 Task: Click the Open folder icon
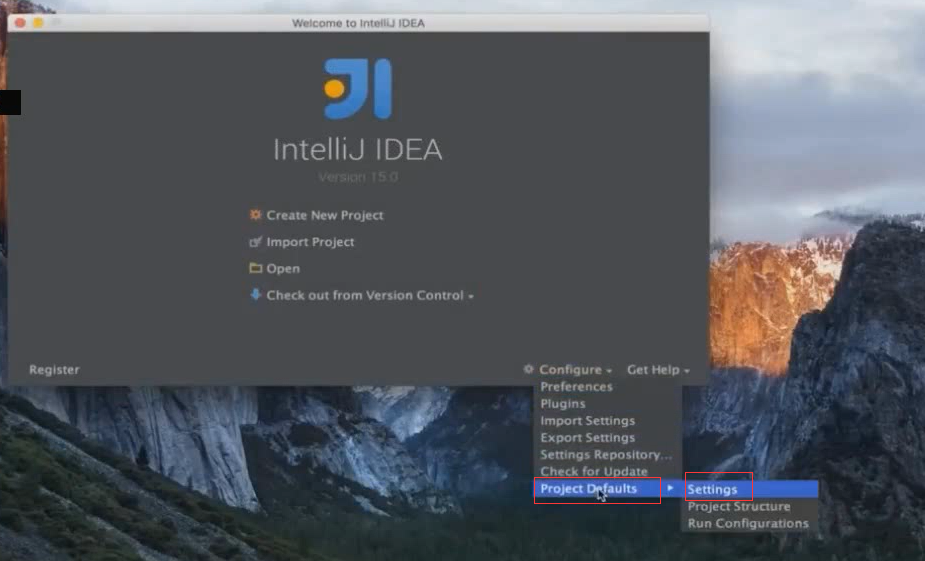(255, 268)
